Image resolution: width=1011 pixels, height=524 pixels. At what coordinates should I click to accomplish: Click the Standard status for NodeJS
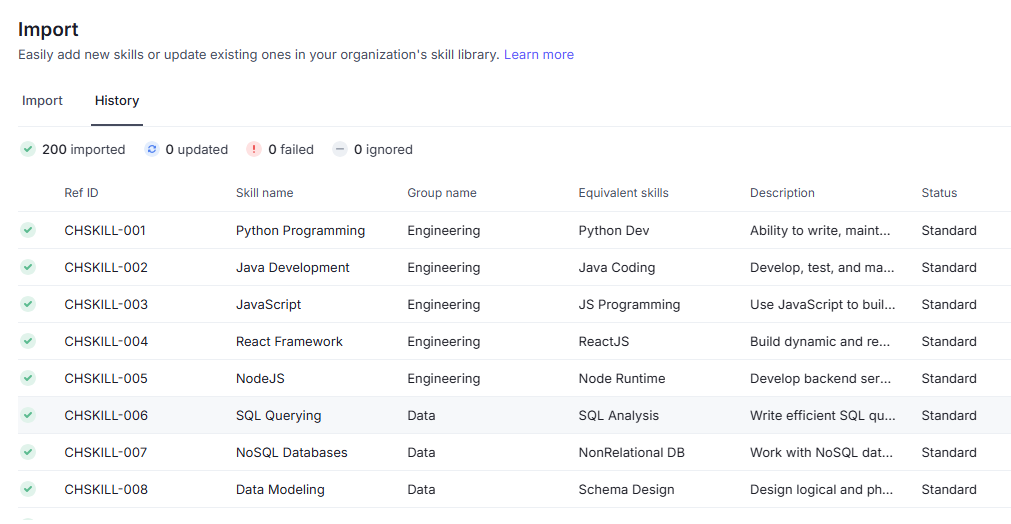point(948,378)
